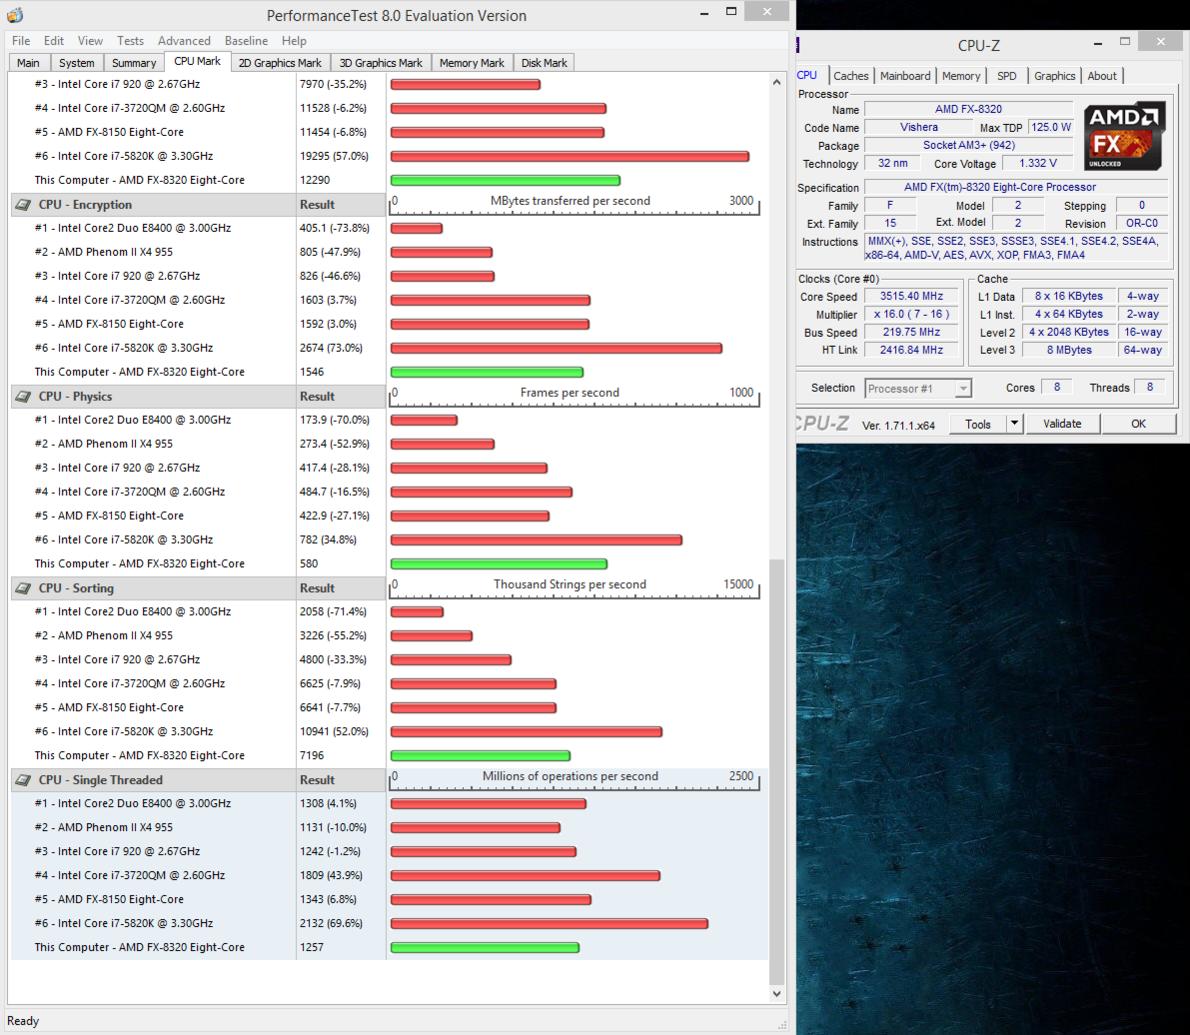Click Sorting This Computer result 7196
1190x1035 pixels.
click(x=312, y=756)
